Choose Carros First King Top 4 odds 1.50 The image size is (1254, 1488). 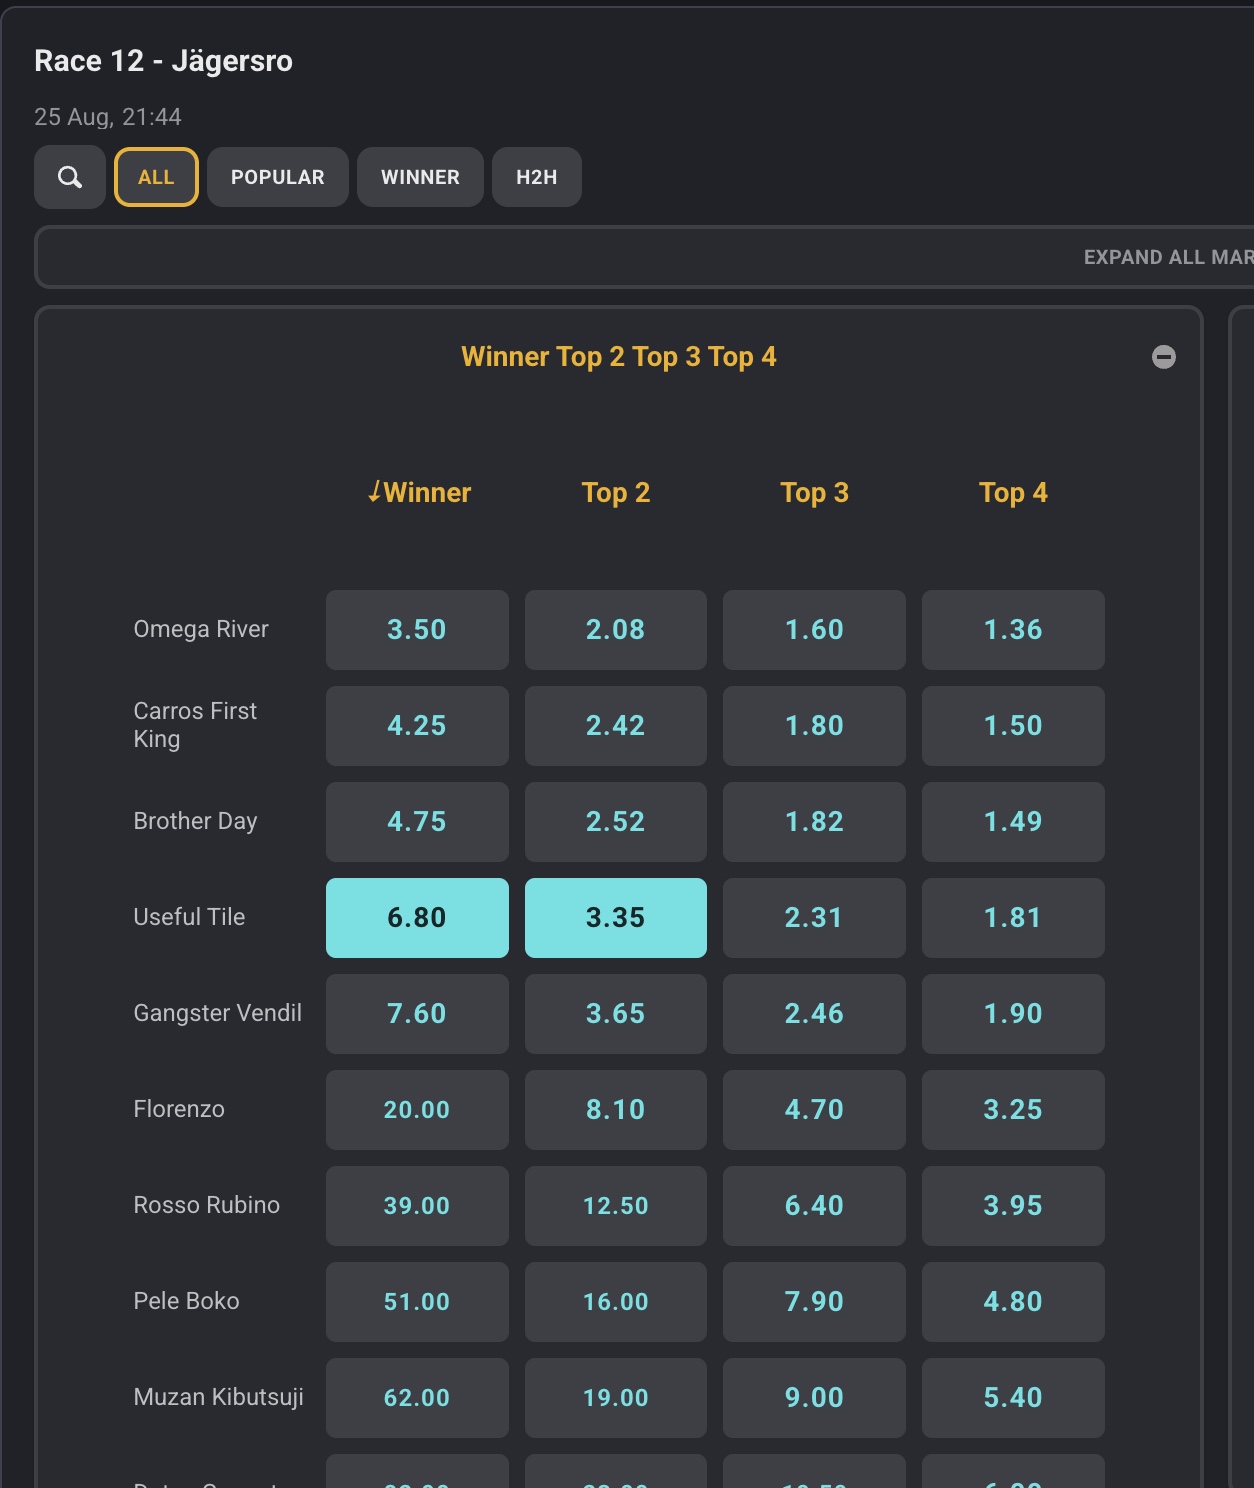point(1013,726)
